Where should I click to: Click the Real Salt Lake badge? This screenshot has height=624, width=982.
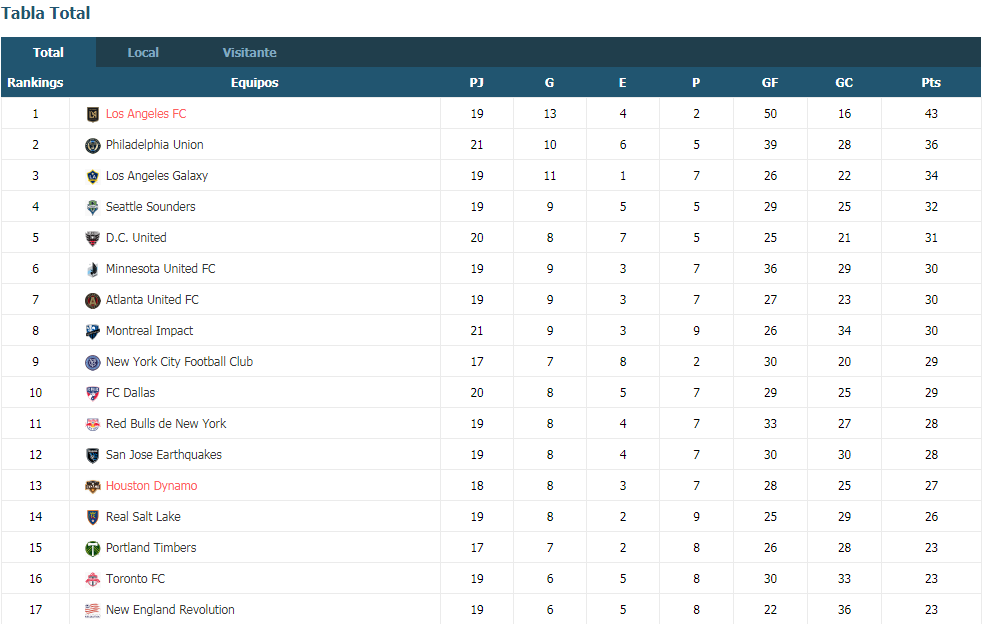tap(93, 517)
